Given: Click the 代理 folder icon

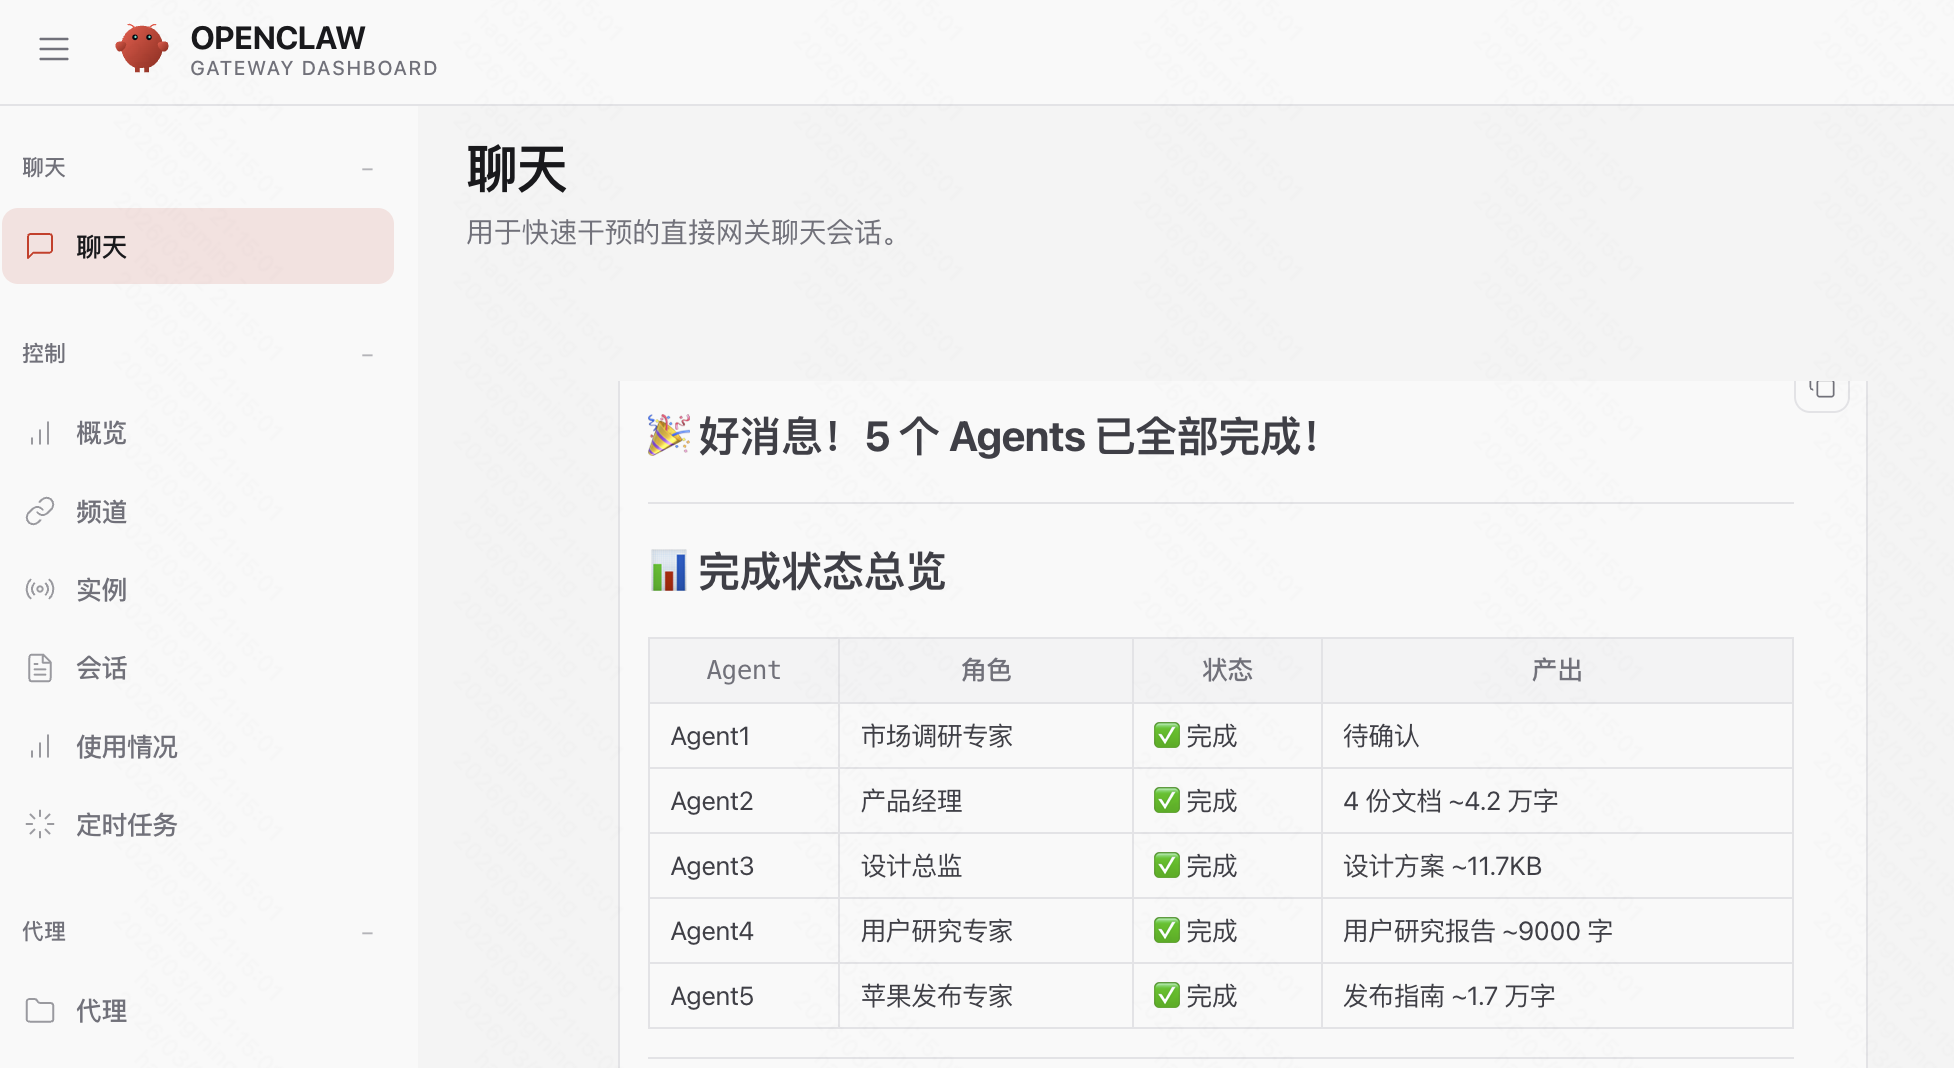Looking at the screenshot, I should click(x=40, y=1010).
